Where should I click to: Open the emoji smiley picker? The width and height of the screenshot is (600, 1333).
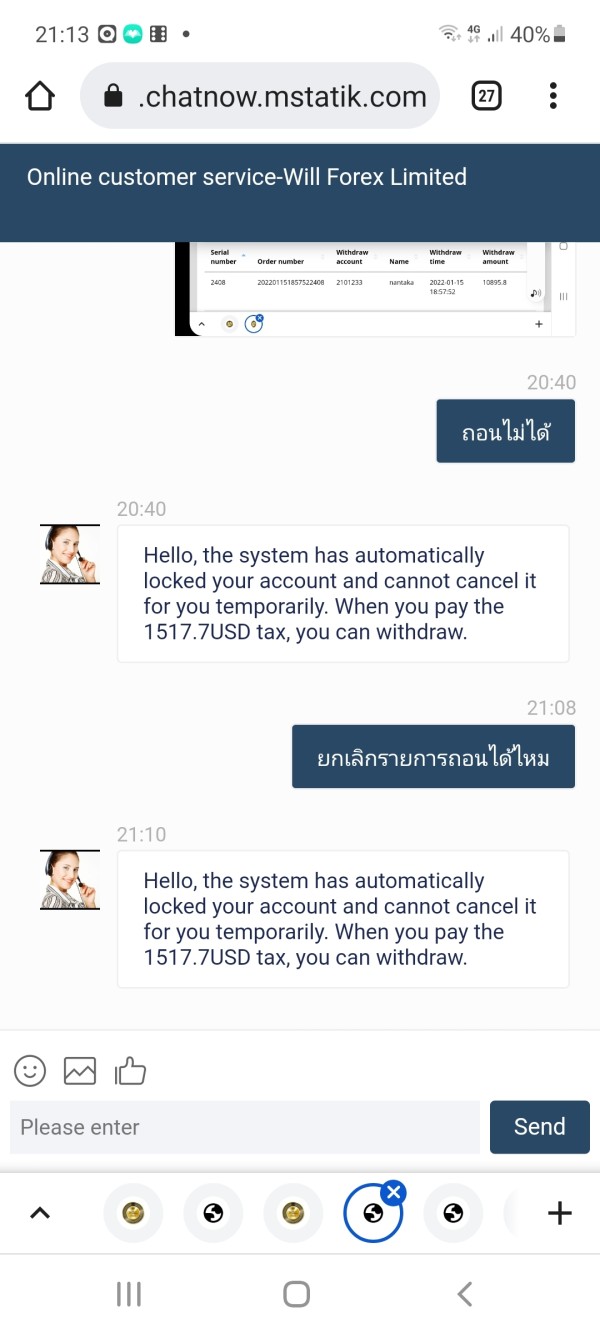(30, 1071)
